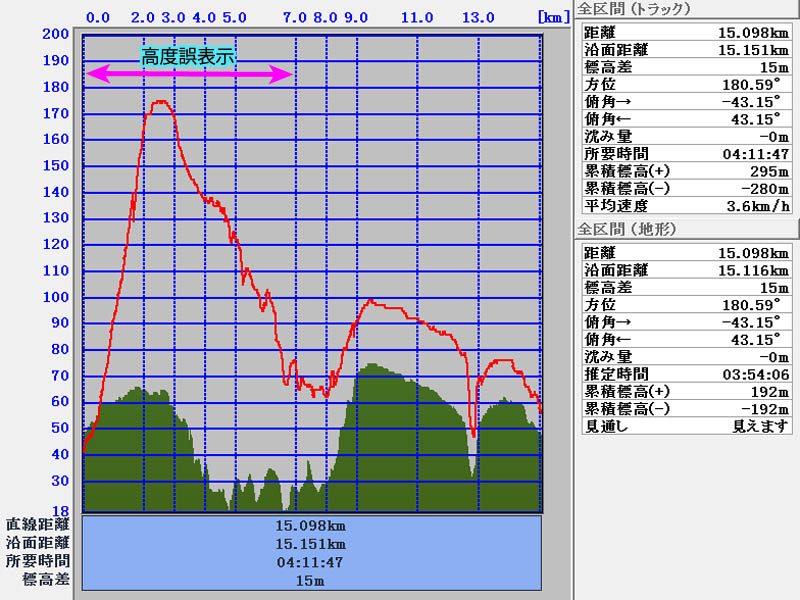Click the 7.0 km x-axis label
Viewport: 800px width, 600px height.
pyautogui.click(x=294, y=18)
